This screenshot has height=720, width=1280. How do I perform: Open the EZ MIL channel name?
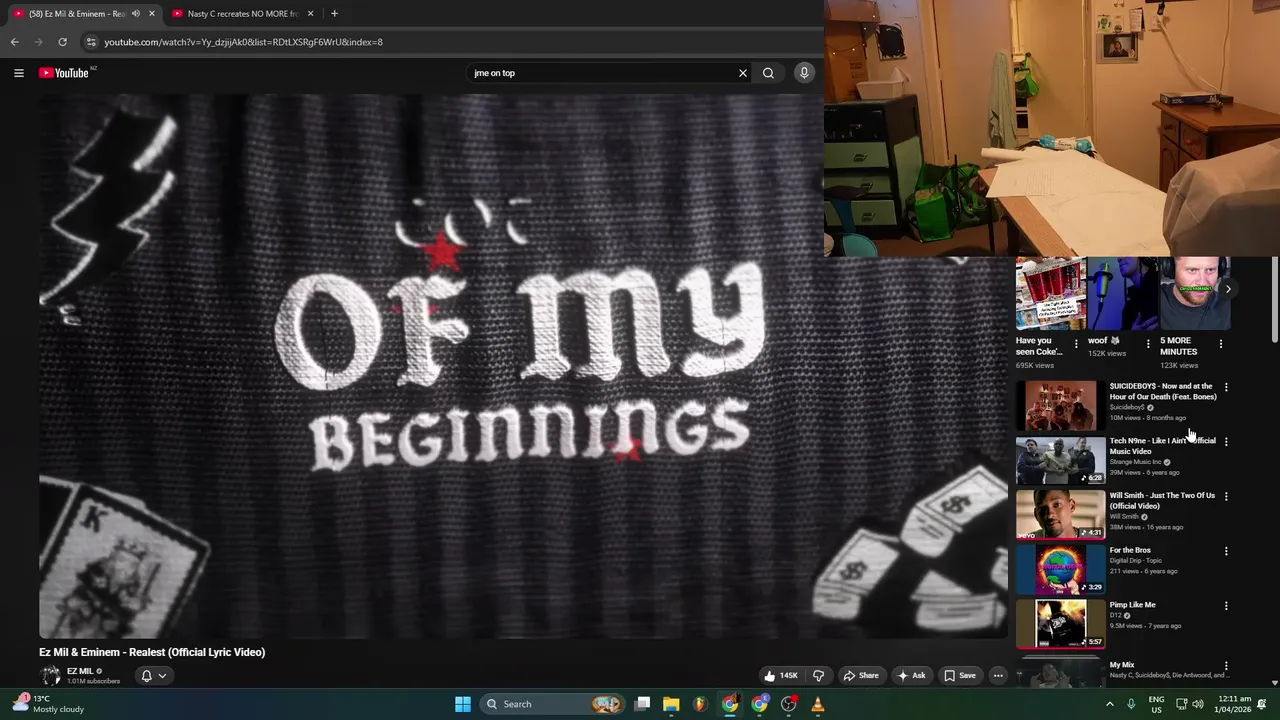pos(79,671)
